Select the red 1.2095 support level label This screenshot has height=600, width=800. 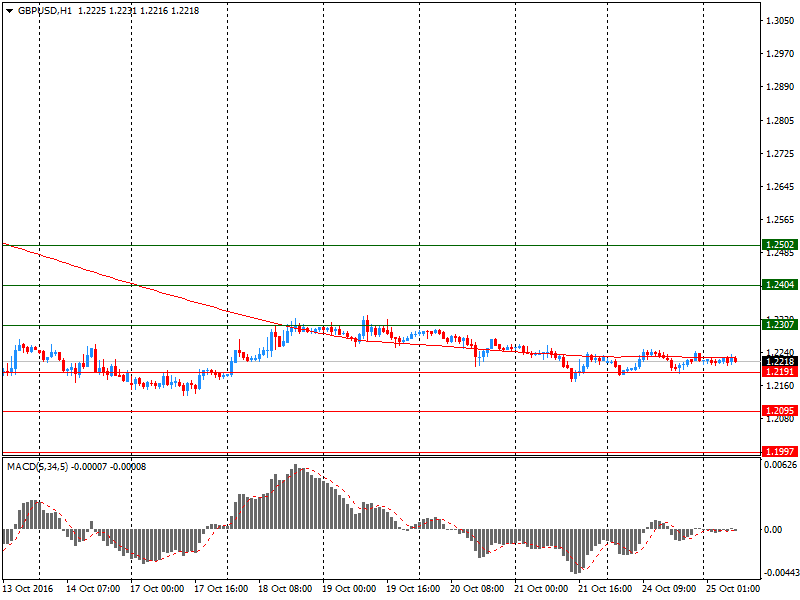pyautogui.click(x=780, y=411)
